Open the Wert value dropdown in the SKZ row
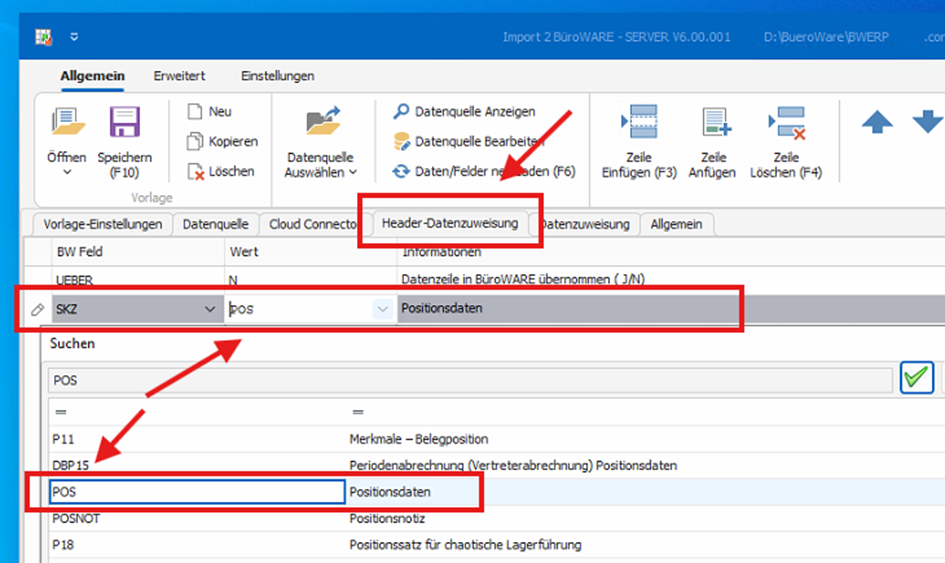The height and width of the screenshot is (563, 945). (383, 309)
